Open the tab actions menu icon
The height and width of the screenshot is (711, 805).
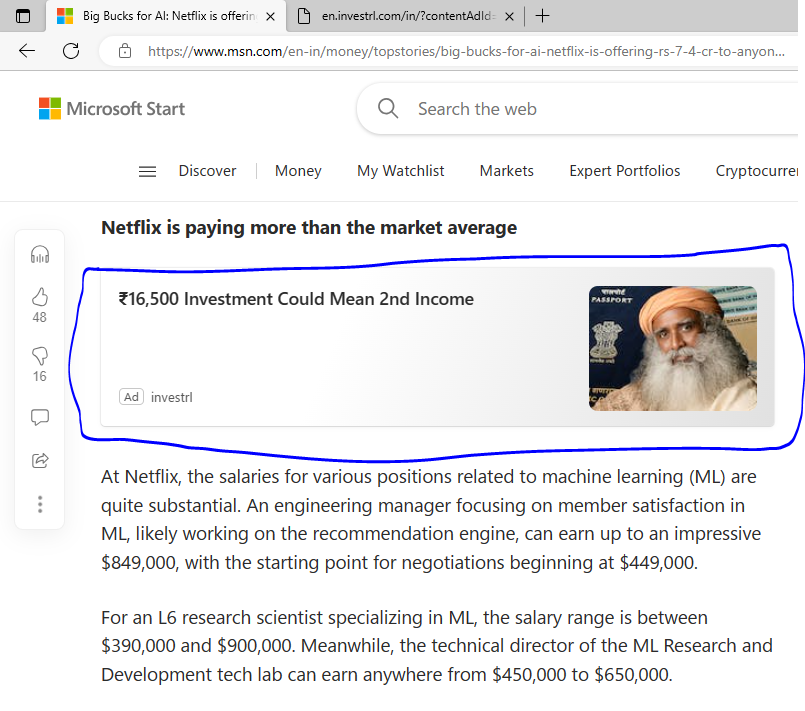point(23,16)
